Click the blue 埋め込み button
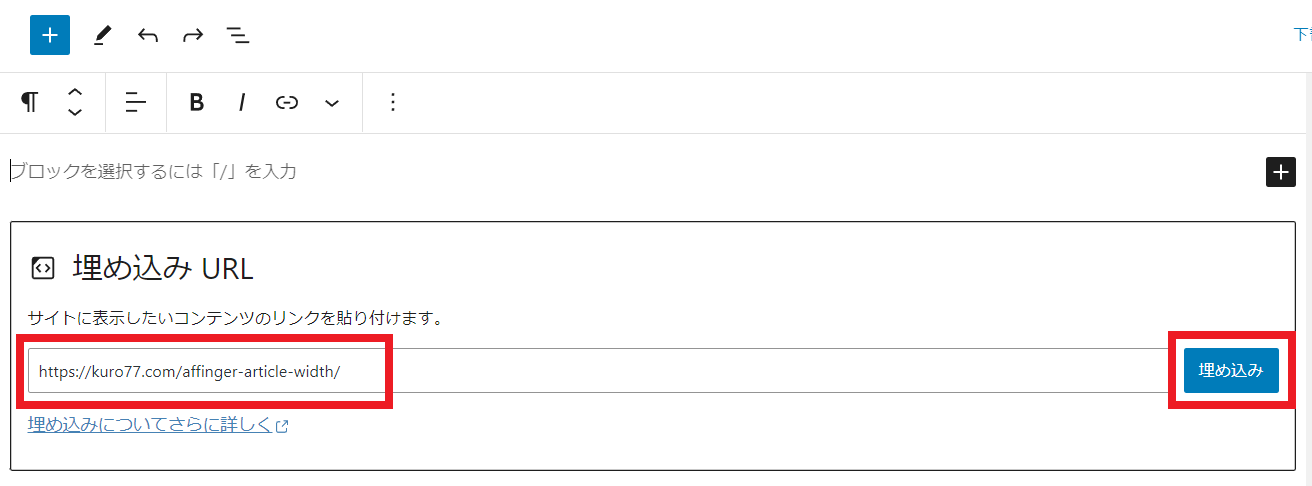This screenshot has width=1312, height=486. pos(1231,370)
